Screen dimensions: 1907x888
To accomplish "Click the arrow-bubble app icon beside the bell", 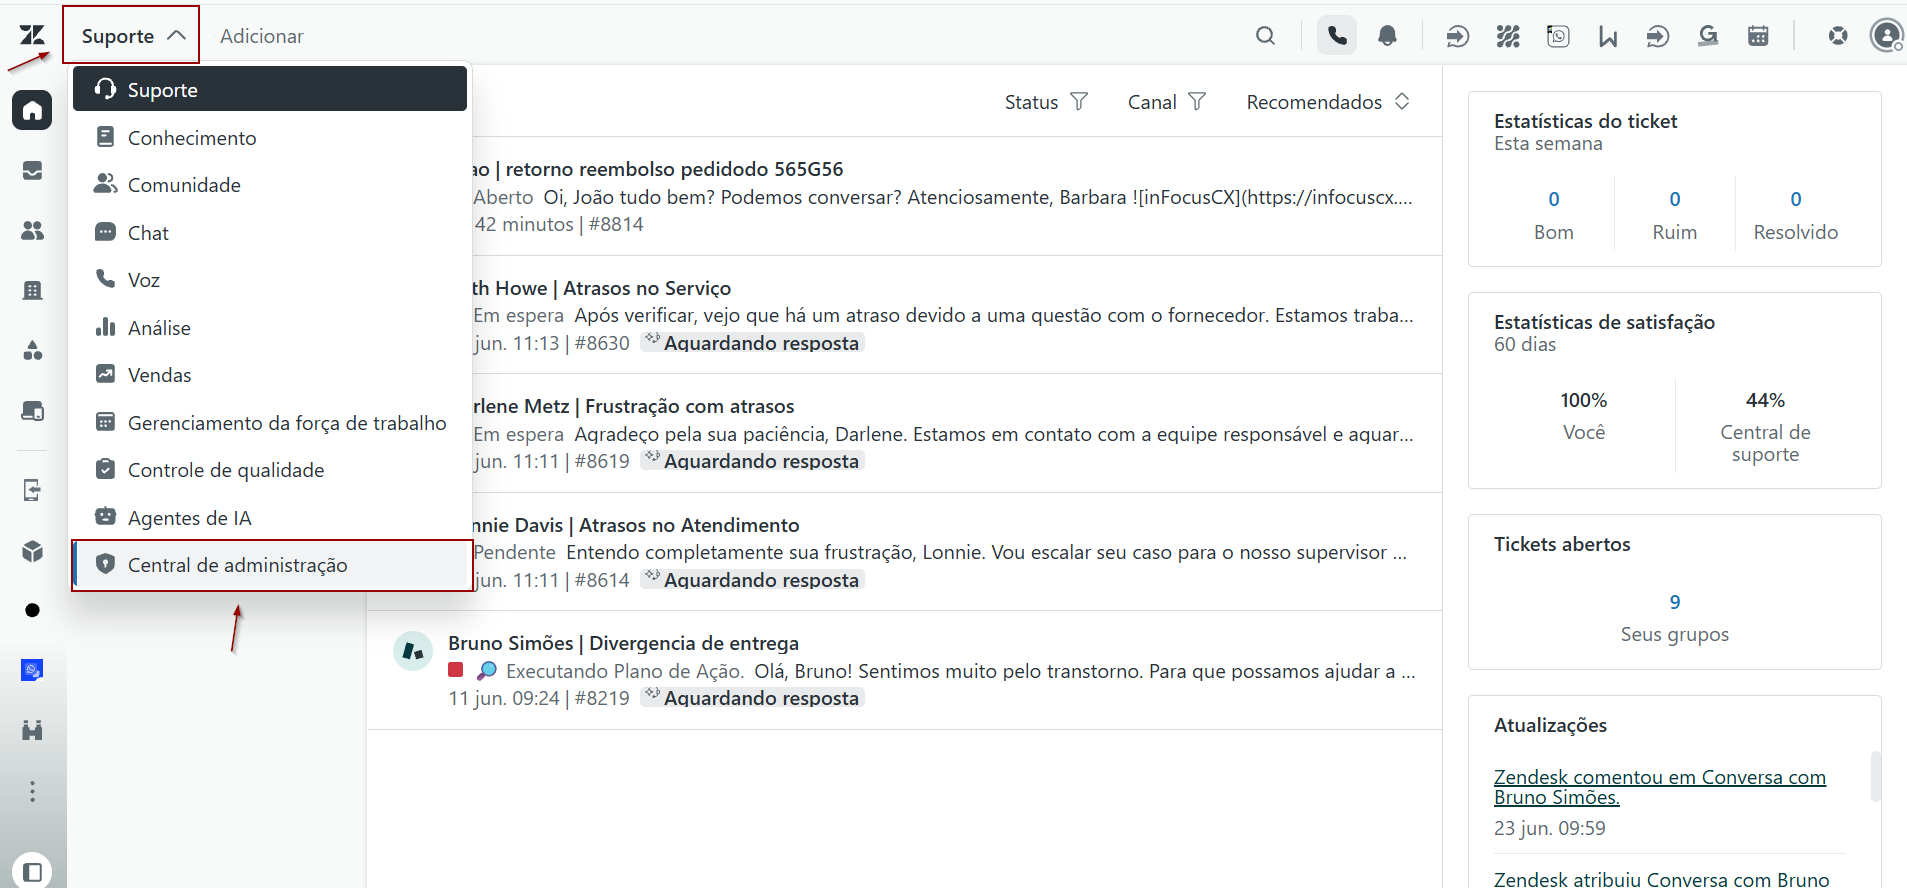I will pyautogui.click(x=1458, y=37).
